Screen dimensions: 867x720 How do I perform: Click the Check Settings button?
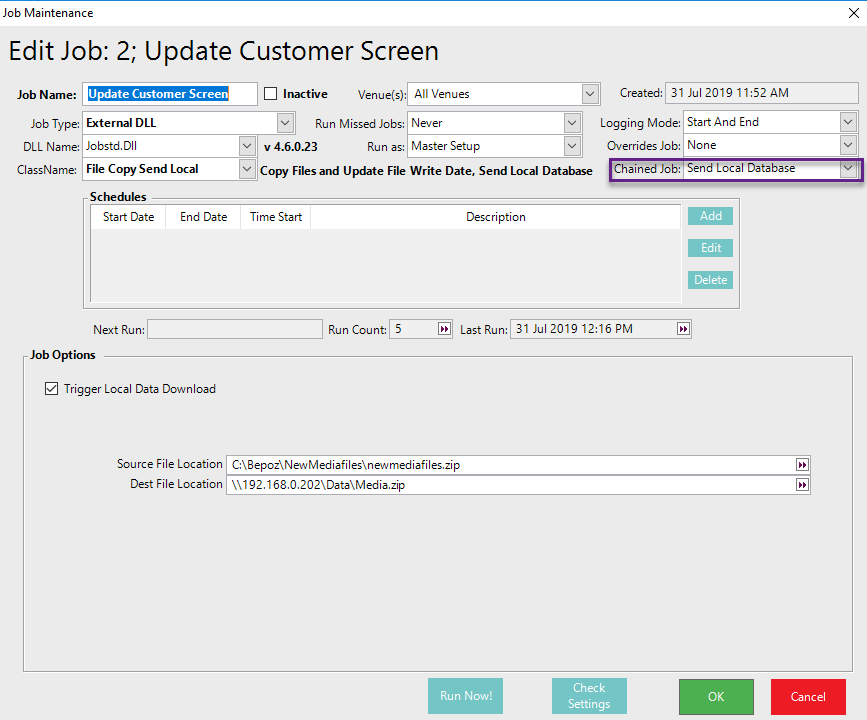click(589, 696)
